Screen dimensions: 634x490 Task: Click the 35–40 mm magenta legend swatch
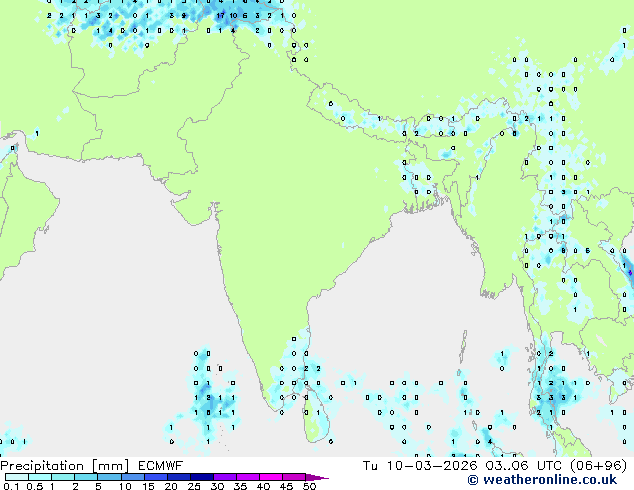click(247, 477)
